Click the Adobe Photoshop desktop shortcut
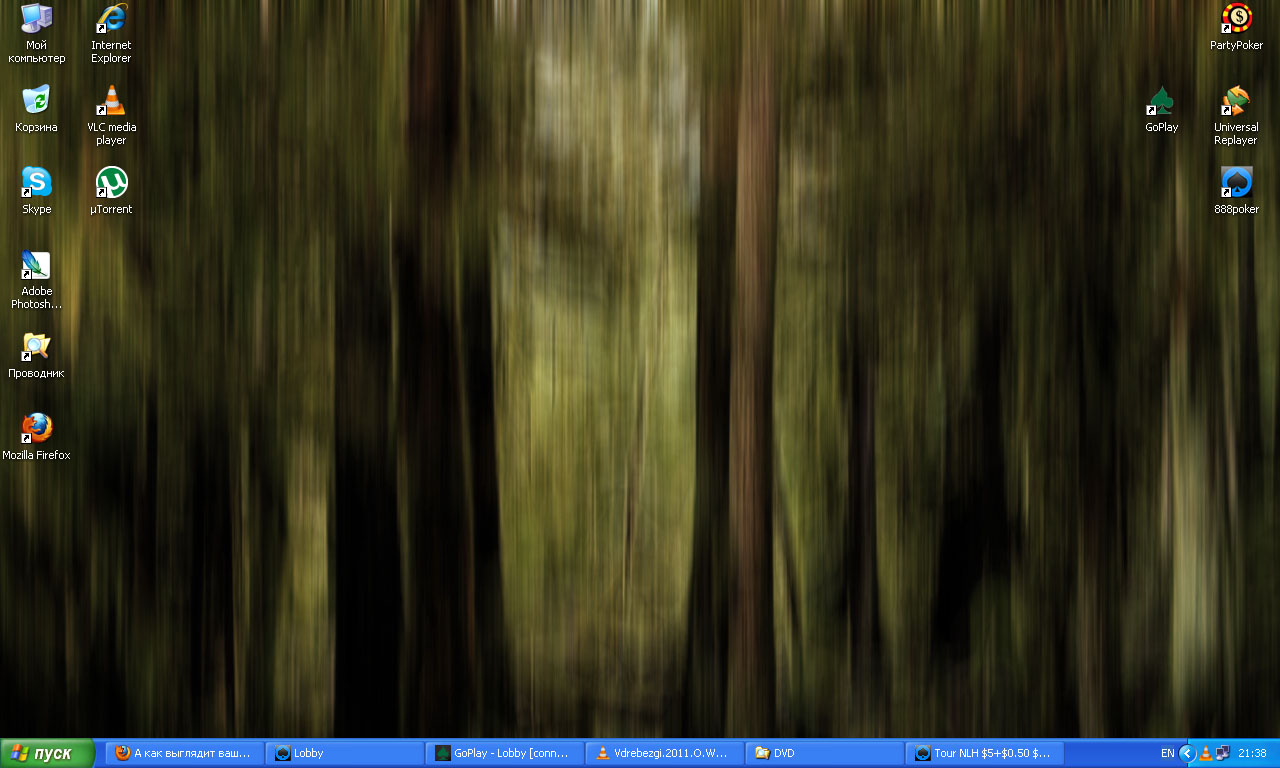The height and width of the screenshot is (768, 1280). [37, 279]
